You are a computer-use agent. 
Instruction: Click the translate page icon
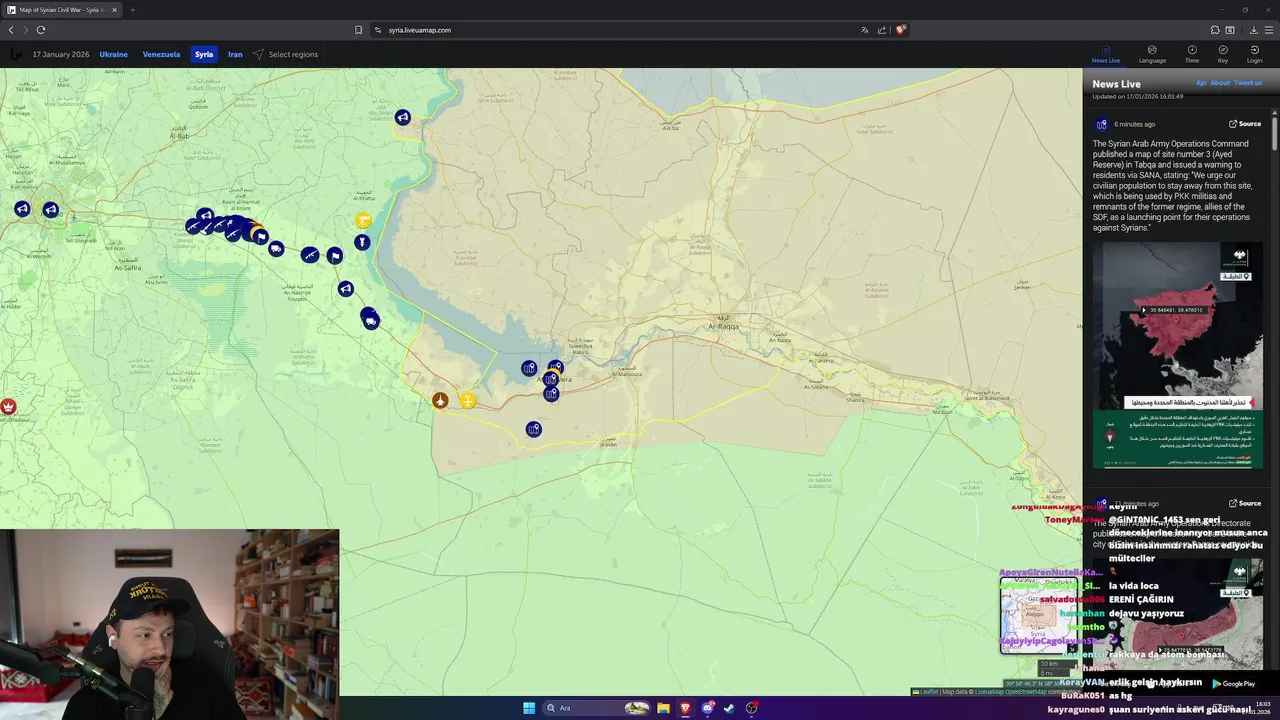865,30
